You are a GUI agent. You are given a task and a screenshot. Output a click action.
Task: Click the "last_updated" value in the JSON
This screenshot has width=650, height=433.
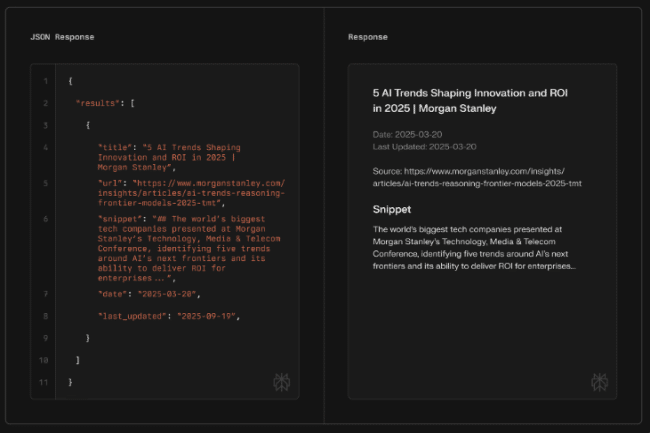208,316
